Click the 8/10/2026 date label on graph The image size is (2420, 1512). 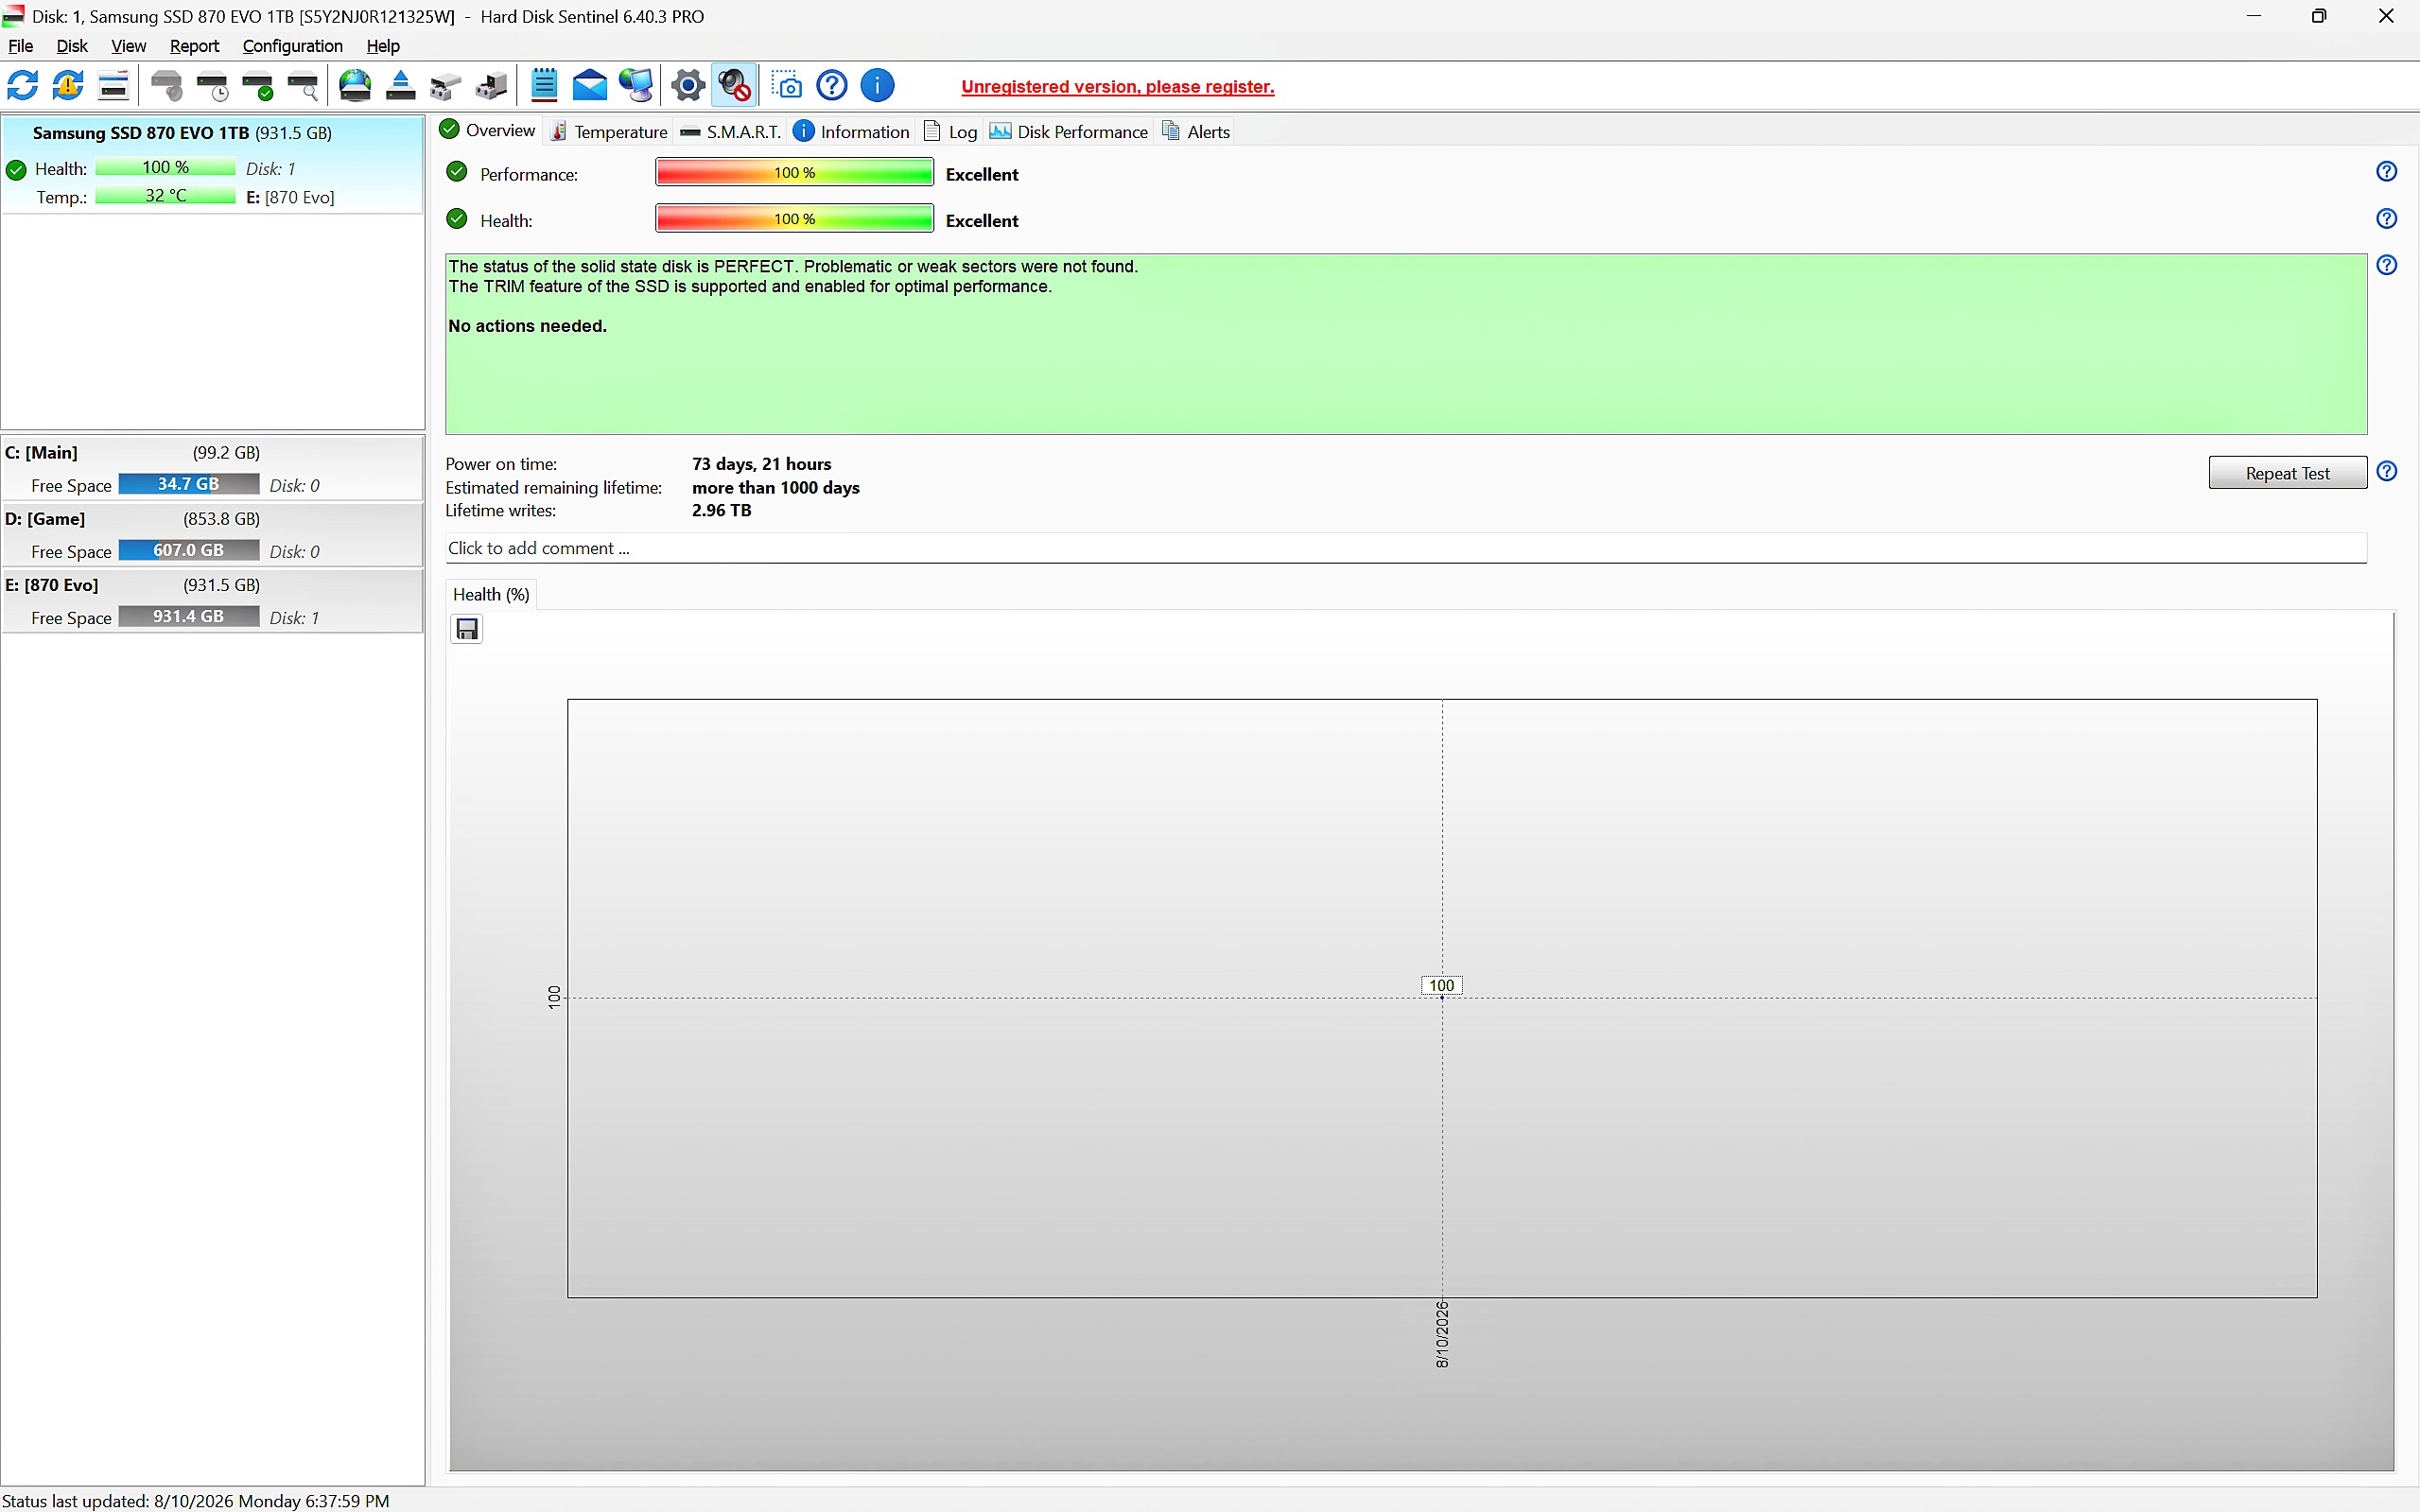(1441, 1334)
